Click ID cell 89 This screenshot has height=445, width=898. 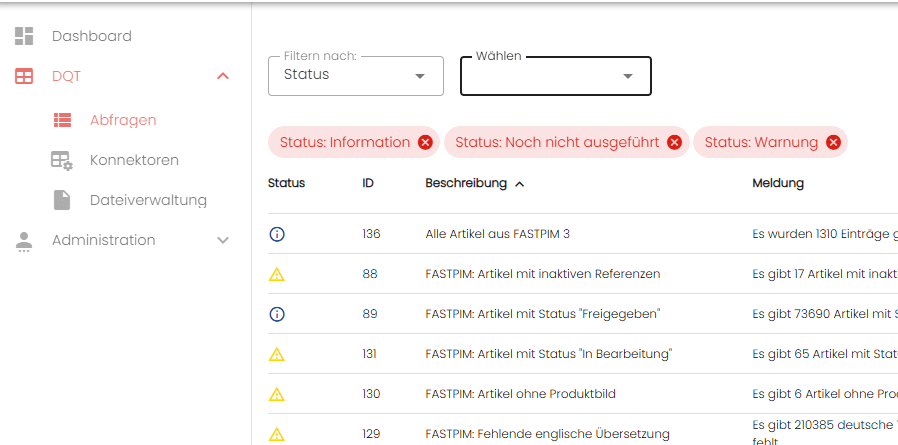[370, 314]
